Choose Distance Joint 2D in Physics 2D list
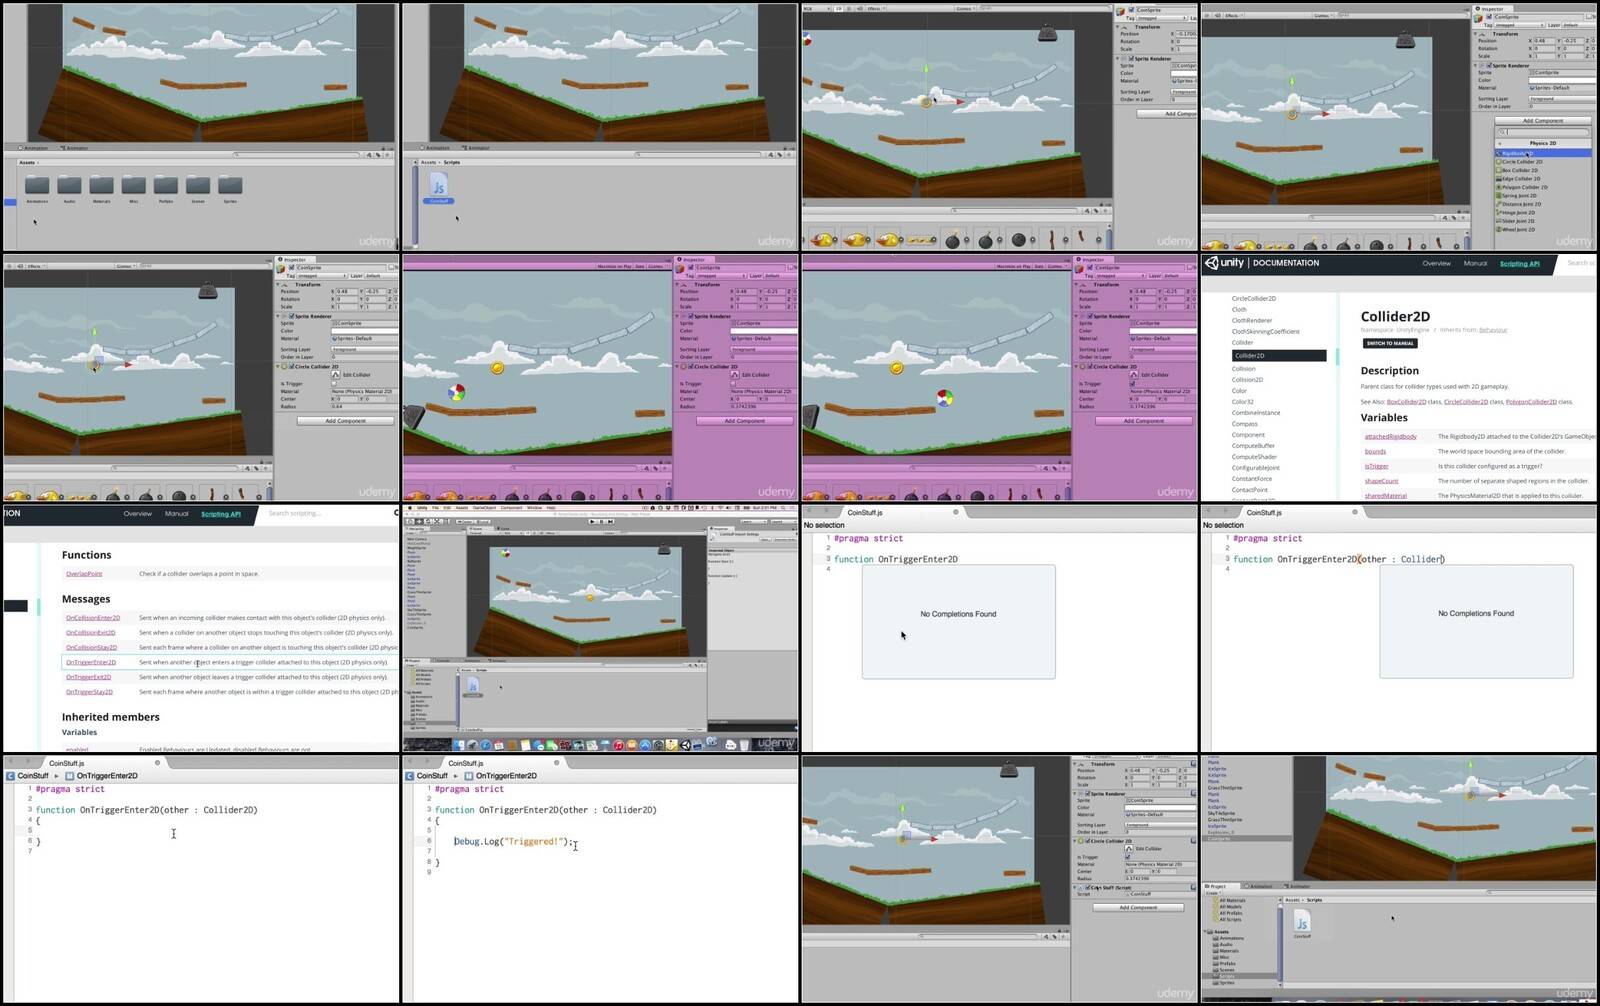 (1544, 204)
